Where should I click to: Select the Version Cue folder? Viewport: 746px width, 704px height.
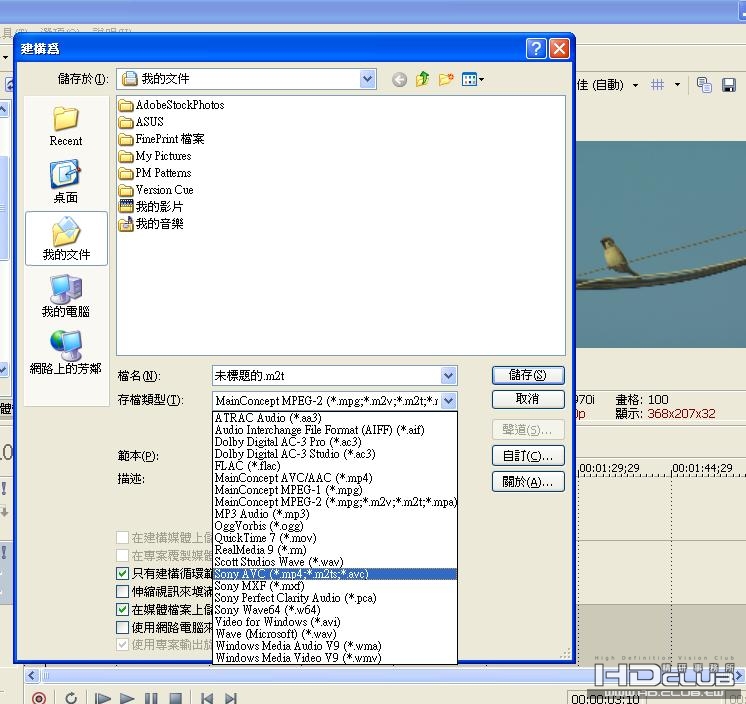point(156,190)
